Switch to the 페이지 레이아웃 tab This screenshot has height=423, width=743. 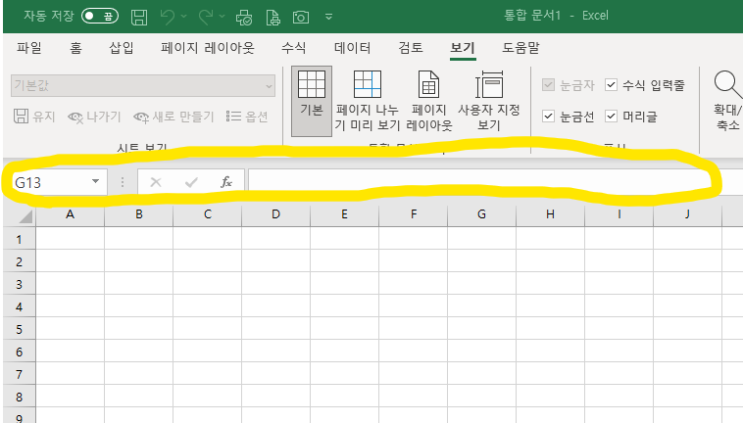208,48
